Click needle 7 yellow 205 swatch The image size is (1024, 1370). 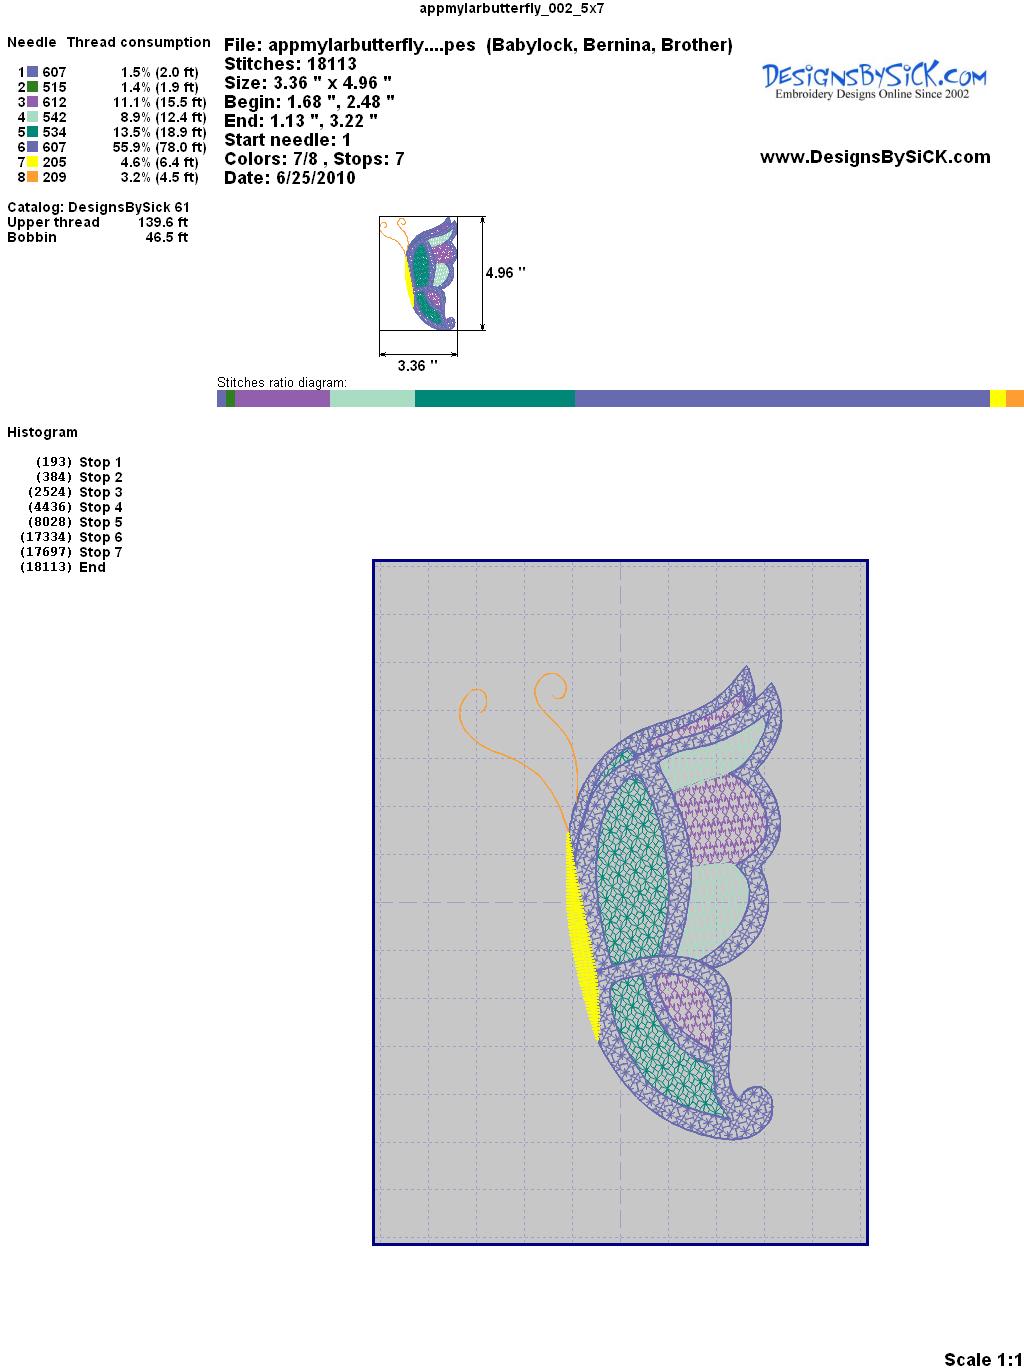click(33, 162)
